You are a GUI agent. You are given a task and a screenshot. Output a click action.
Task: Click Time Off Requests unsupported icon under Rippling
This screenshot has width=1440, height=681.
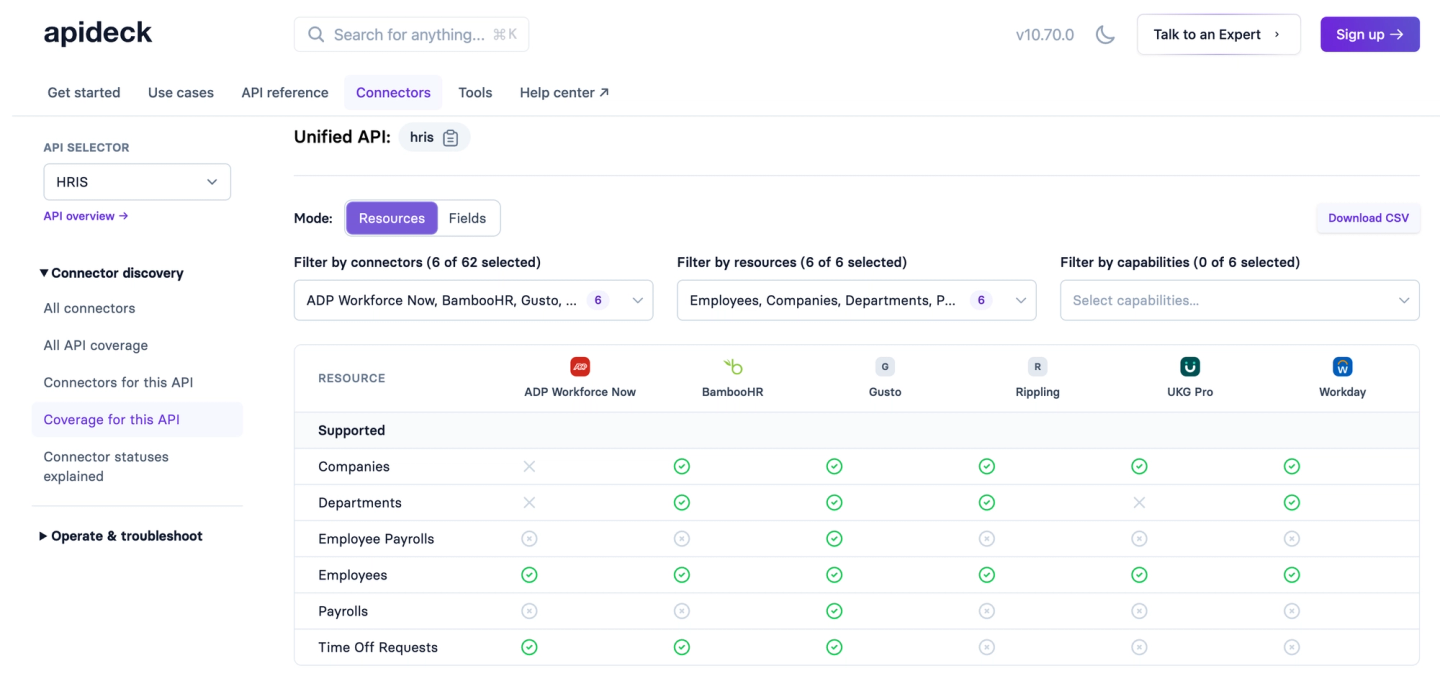[987, 647]
